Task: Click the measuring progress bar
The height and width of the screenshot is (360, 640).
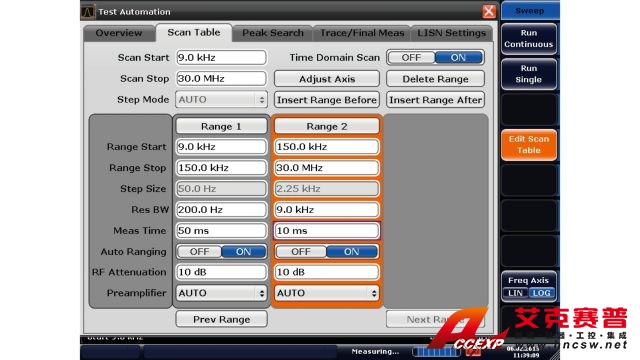Action: [x=436, y=351]
